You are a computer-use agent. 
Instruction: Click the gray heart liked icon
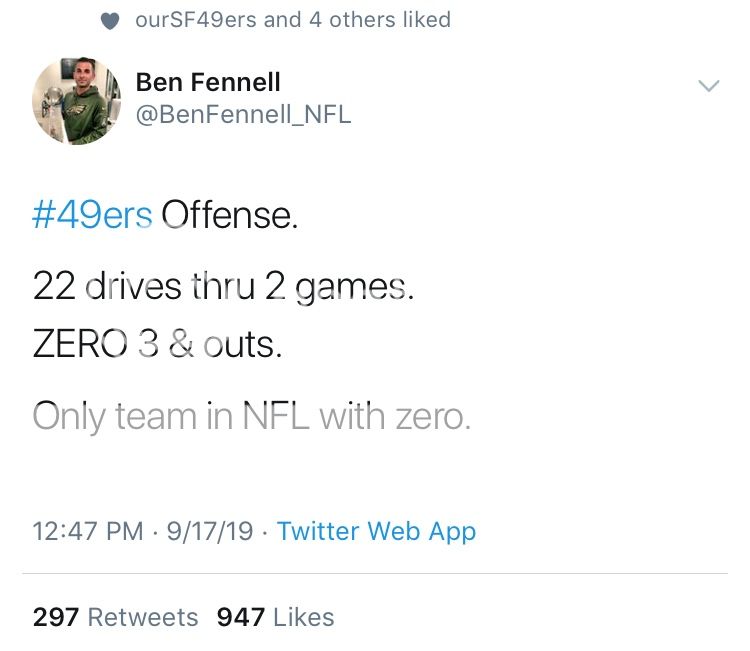(x=112, y=20)
